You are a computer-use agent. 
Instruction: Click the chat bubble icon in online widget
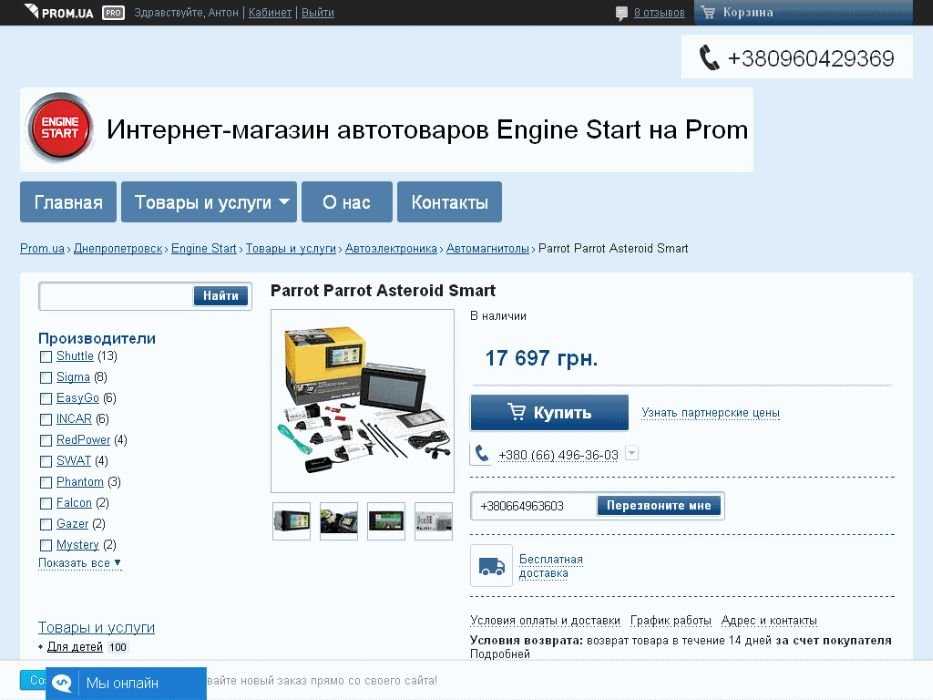point(62,683)
